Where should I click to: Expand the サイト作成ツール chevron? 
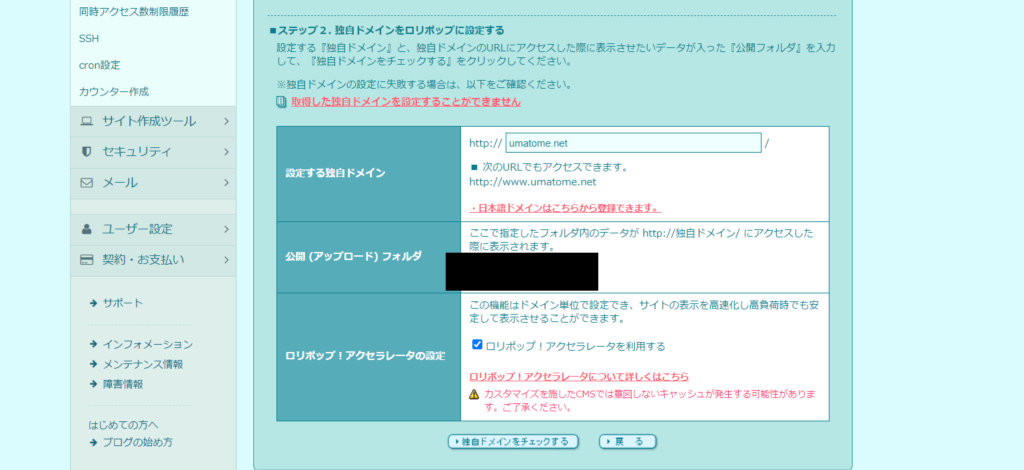227,121
